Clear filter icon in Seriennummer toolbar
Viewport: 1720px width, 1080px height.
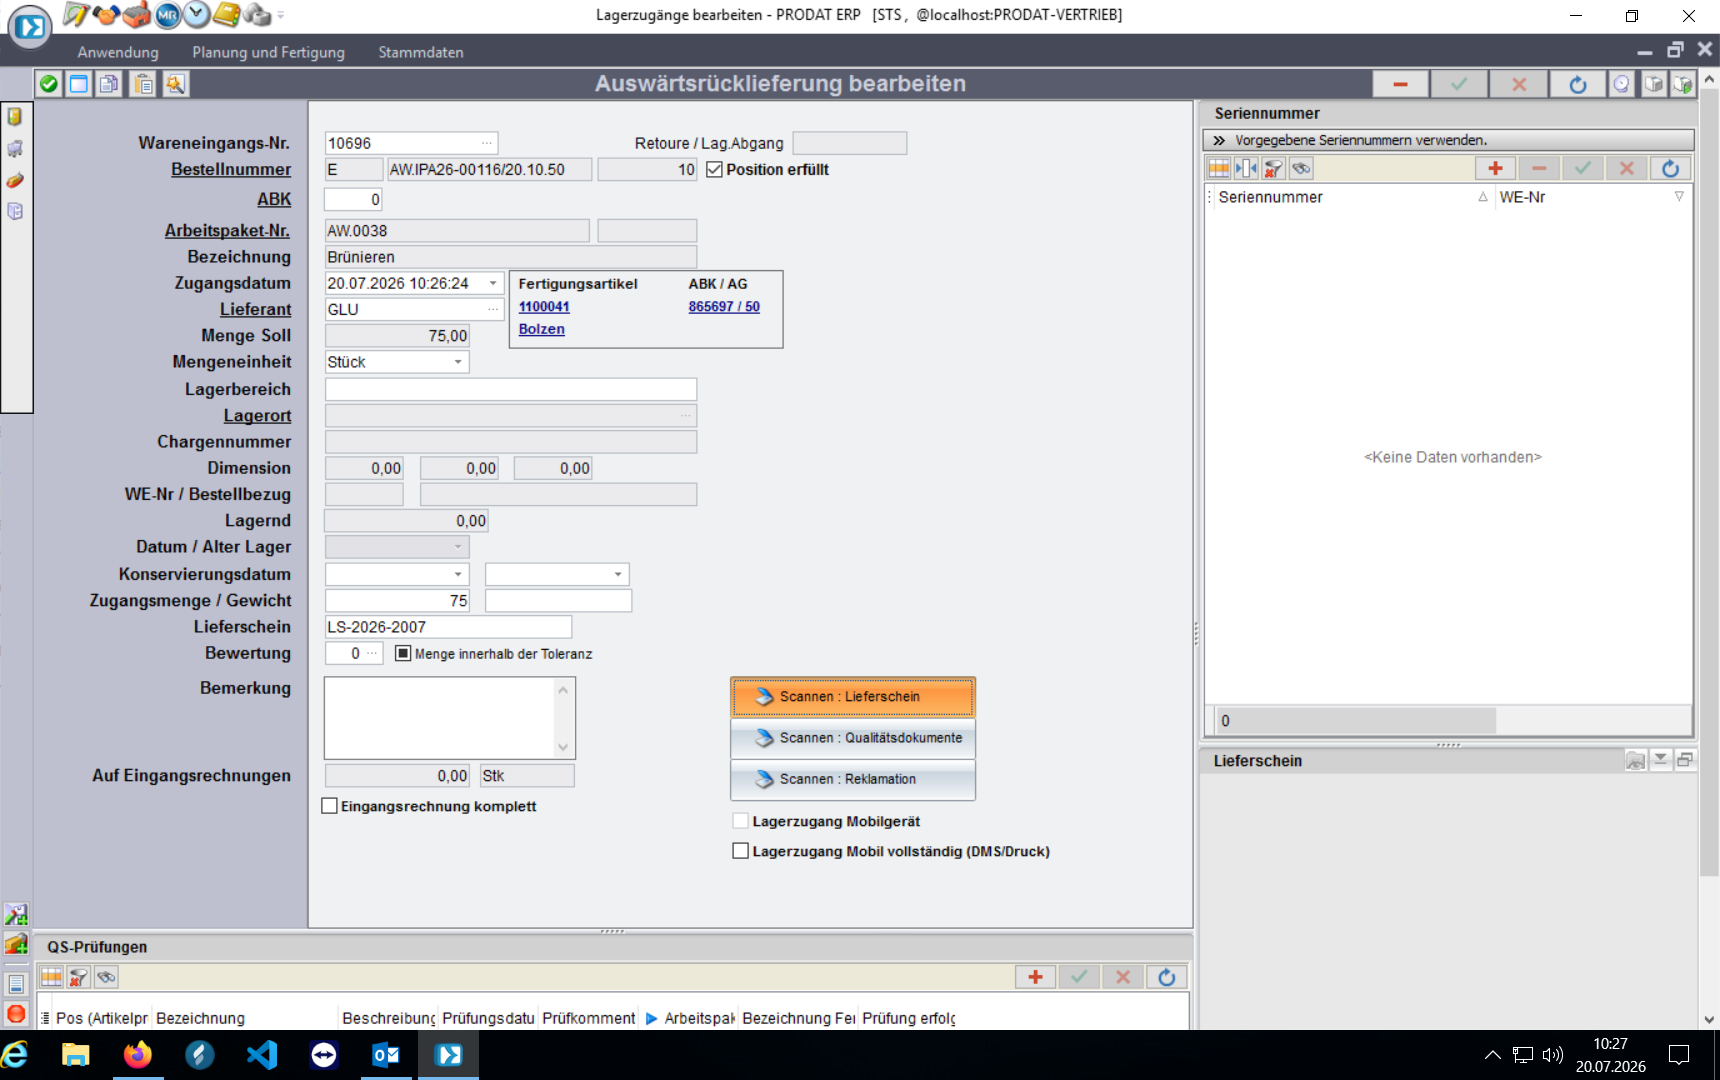1273,168
